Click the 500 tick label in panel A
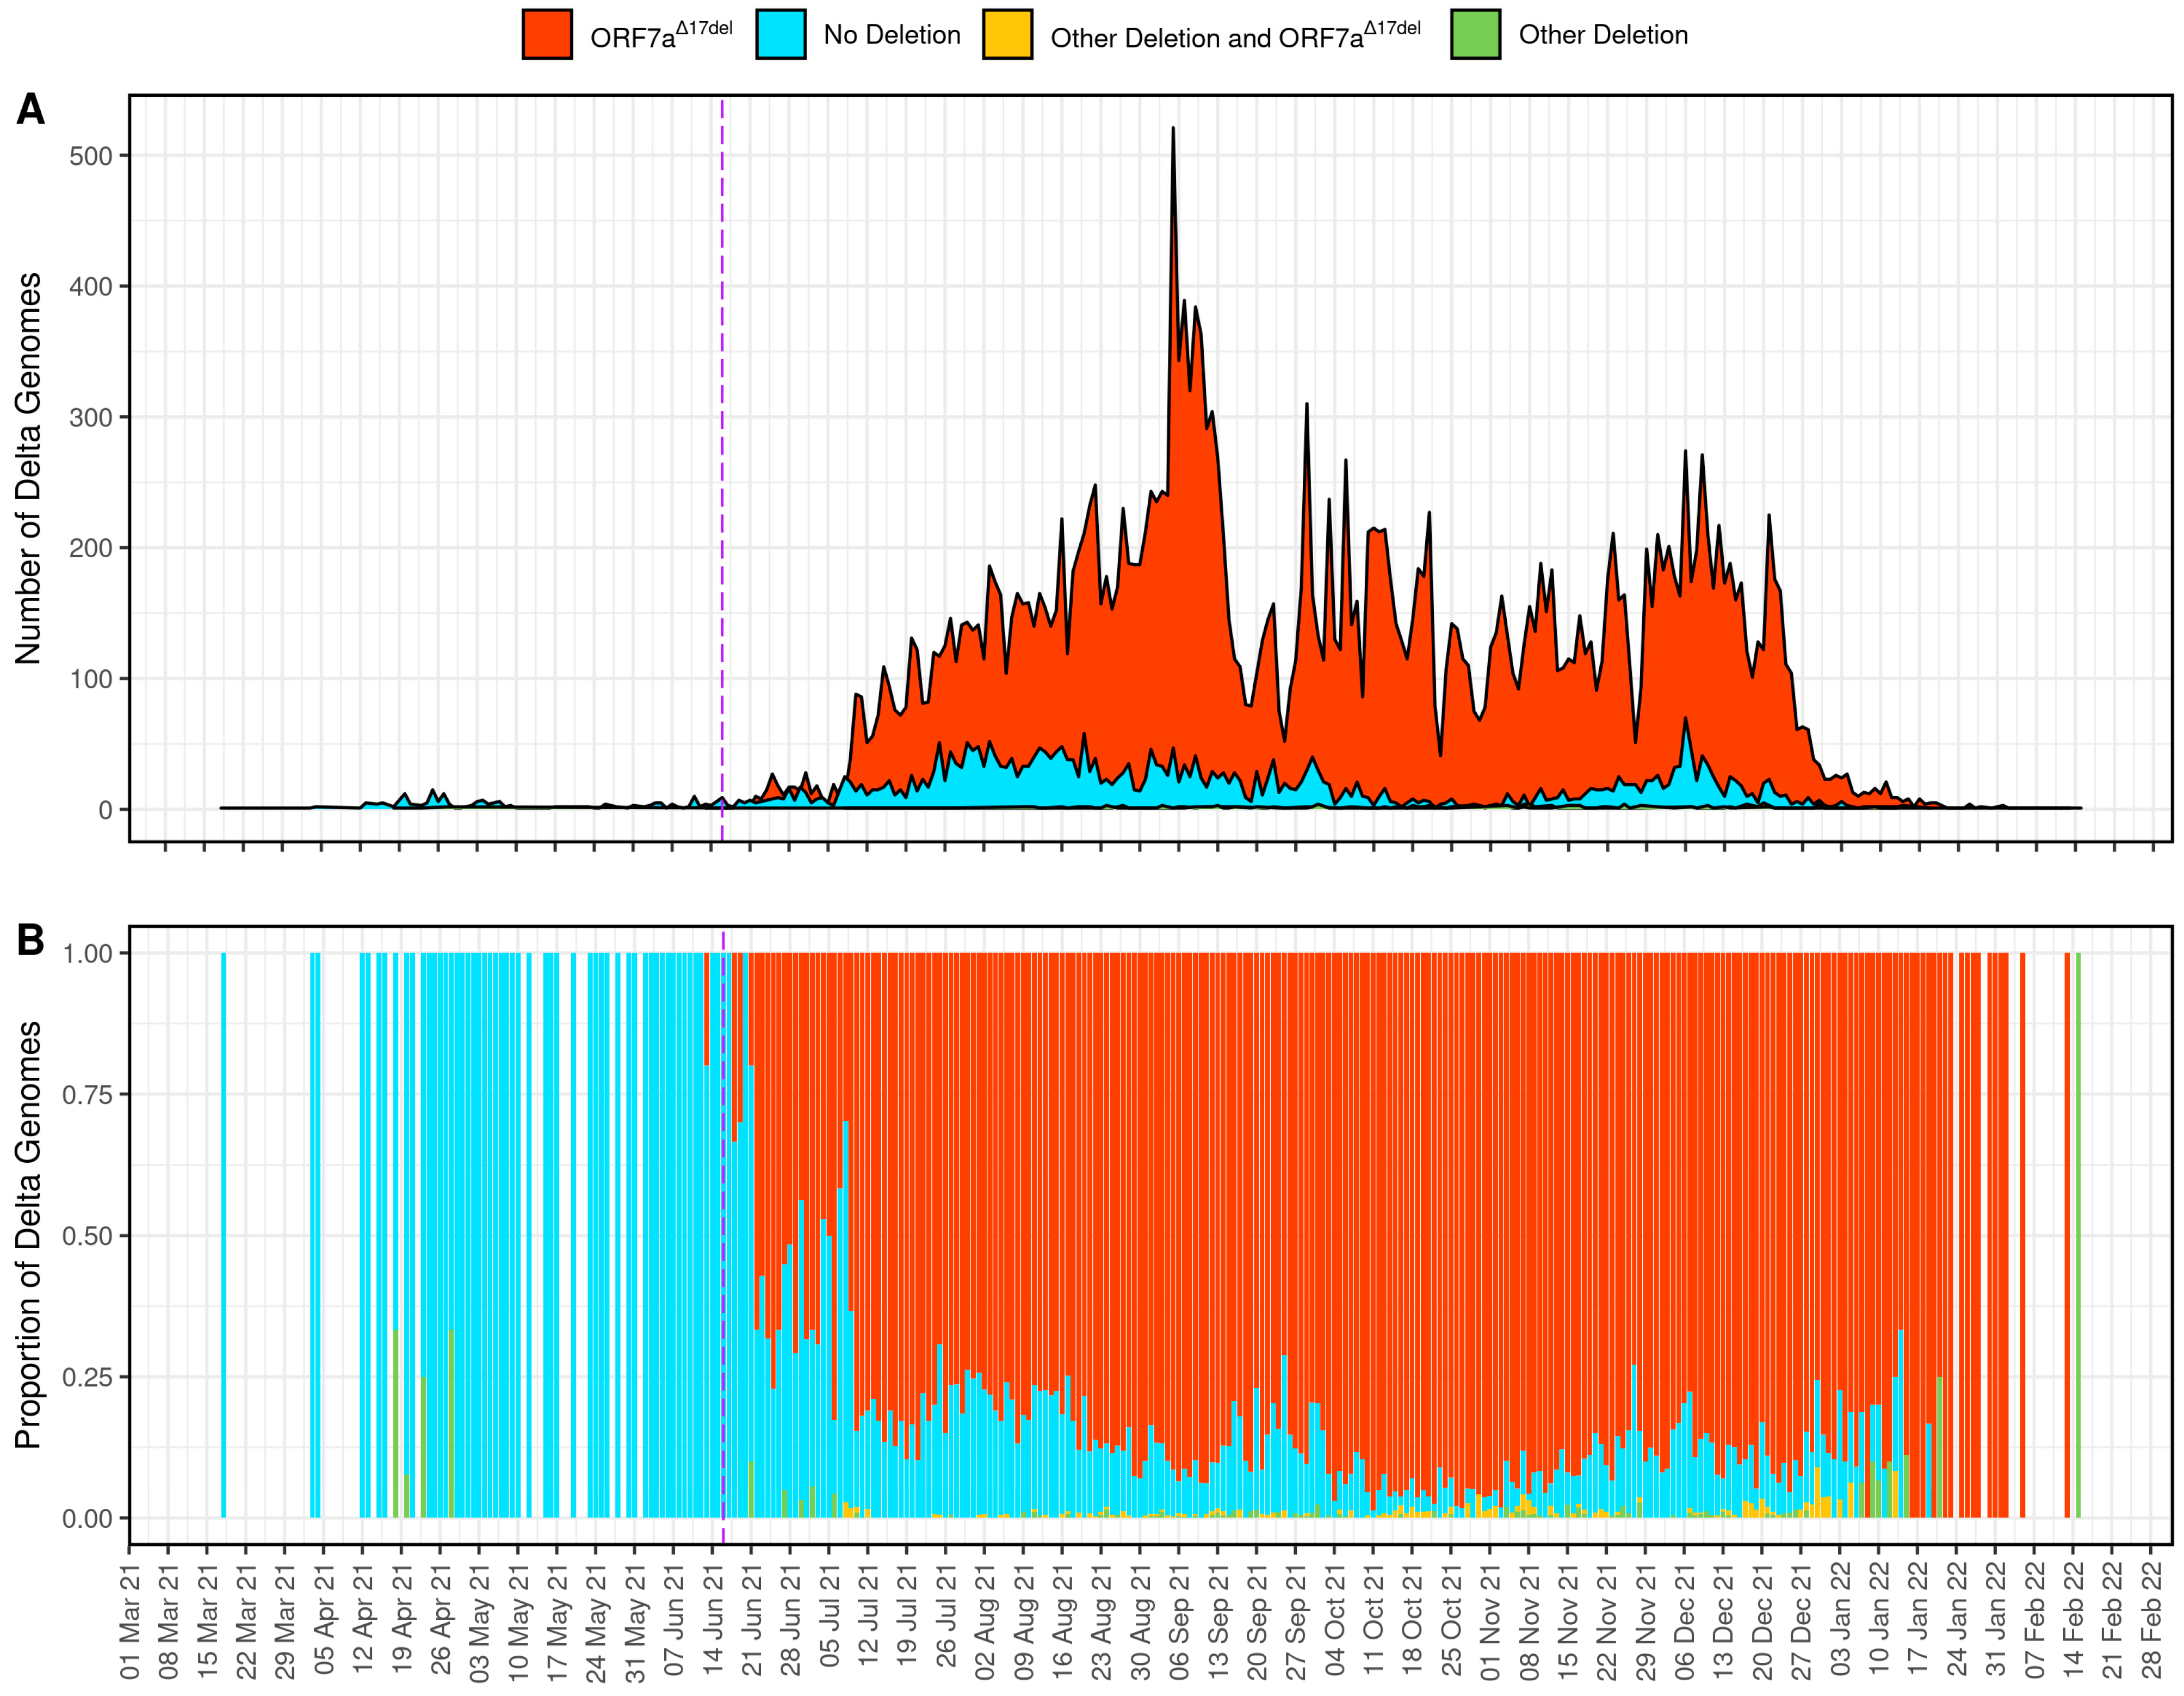The image size is (2184, 1696). coord(90,156)
